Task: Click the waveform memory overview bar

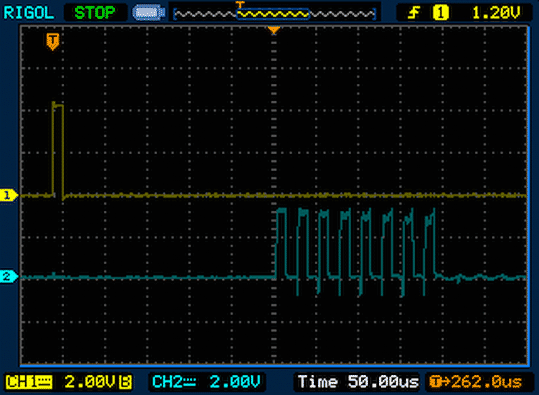Action: point(275,14)
